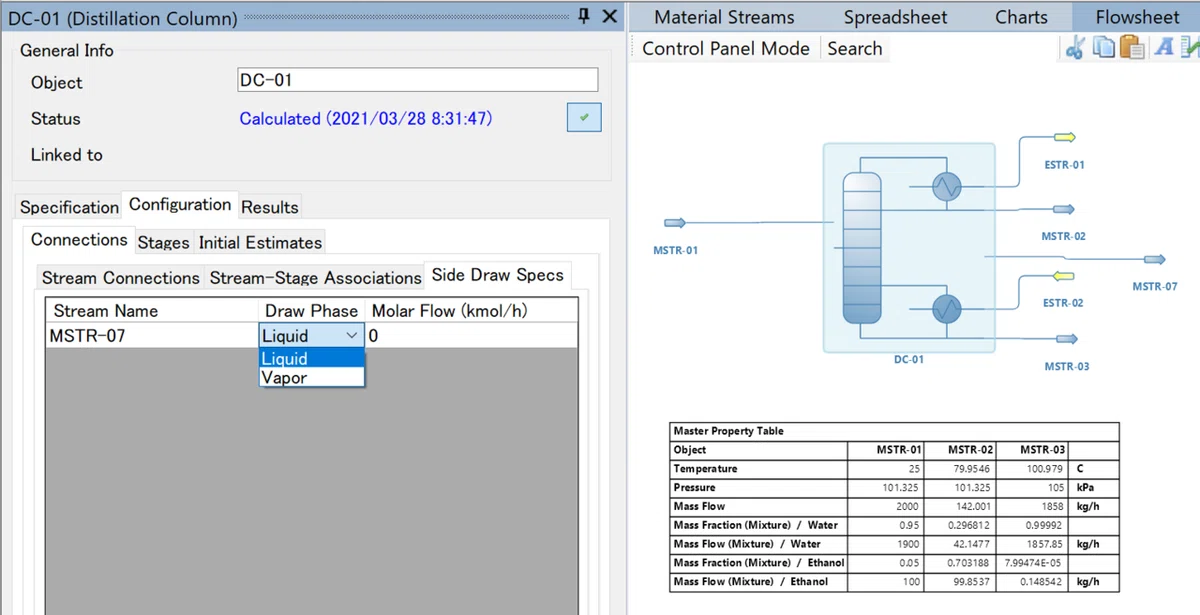Choose Liquid in the Draw Phase list
This screenshot has width=1200, height=615.
(x=312, y=359)
